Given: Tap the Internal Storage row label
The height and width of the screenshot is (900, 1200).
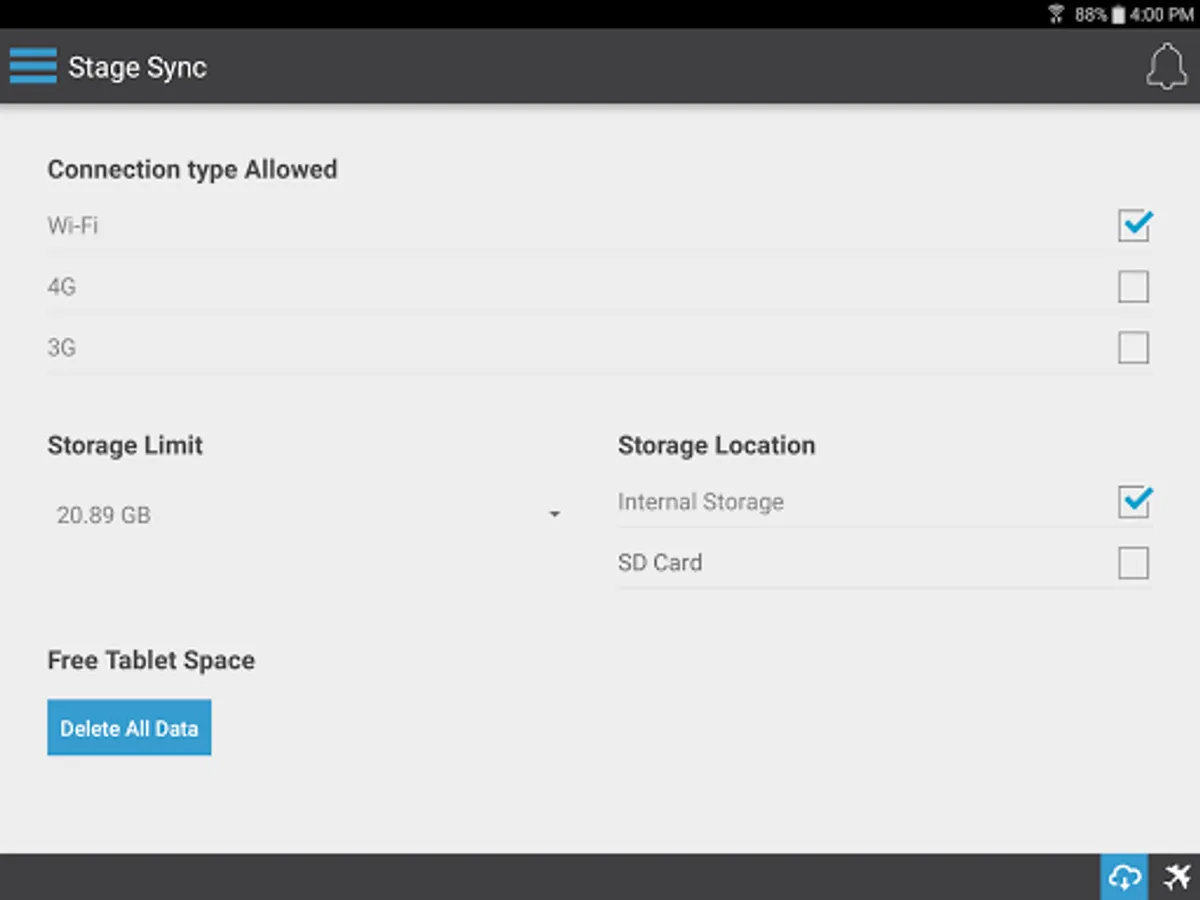Looking at the screenshot, I should (700, 502).
